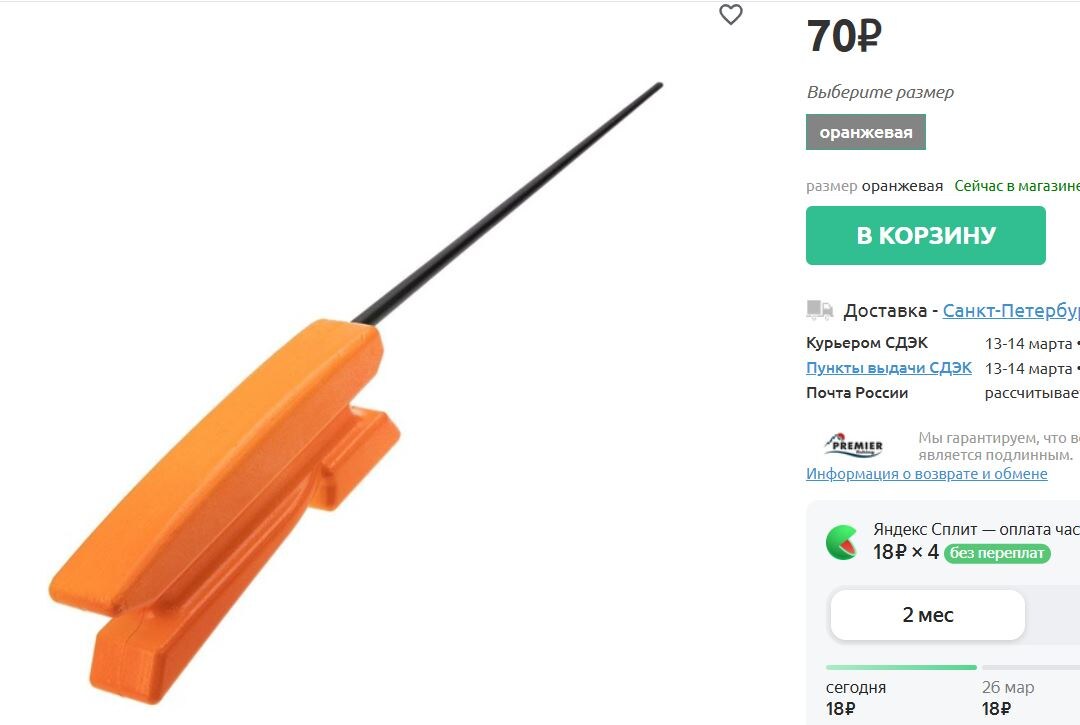This screenshot has width=1080, height=725.
Task: Click the Яндекс Сплит logo icon
Action: (842, 542)
